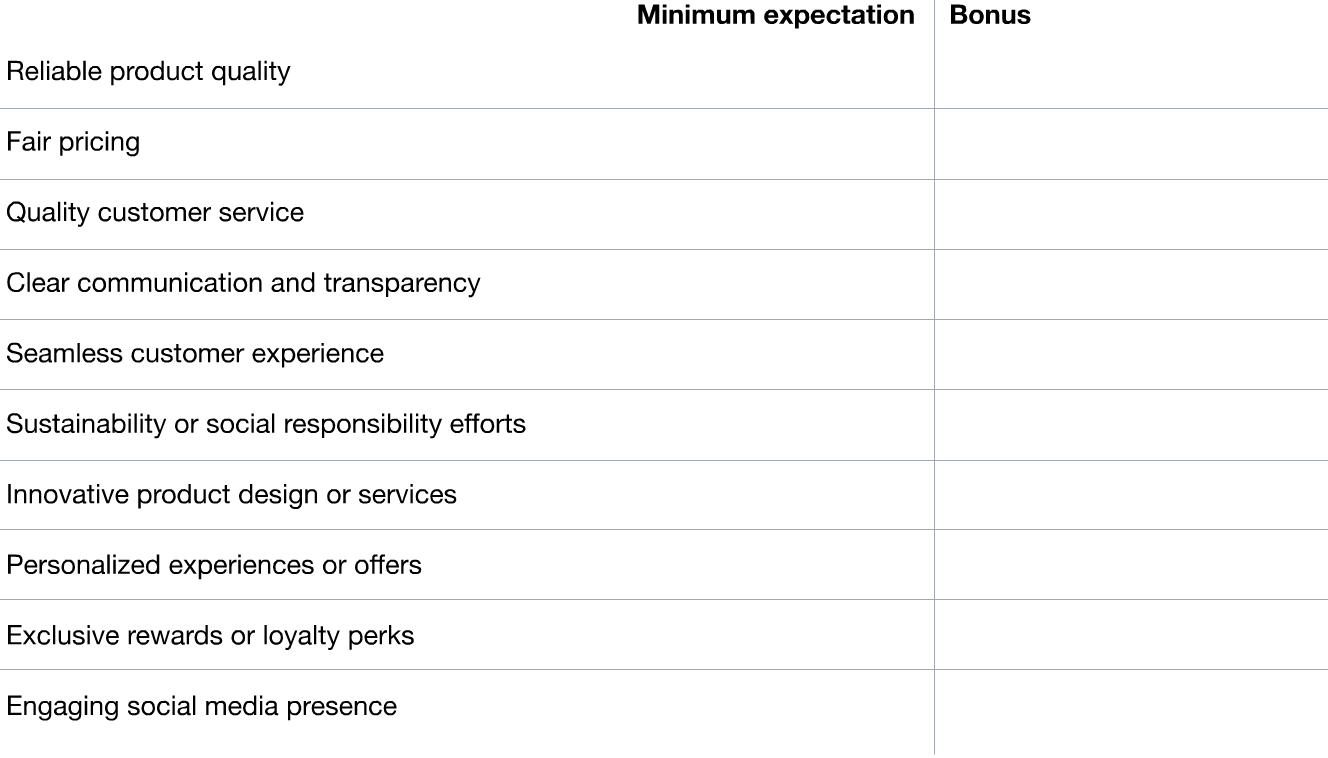The image size is (1328, 758).
Task: Select the 'Quality customer service' row label
Action: [155, 212]
